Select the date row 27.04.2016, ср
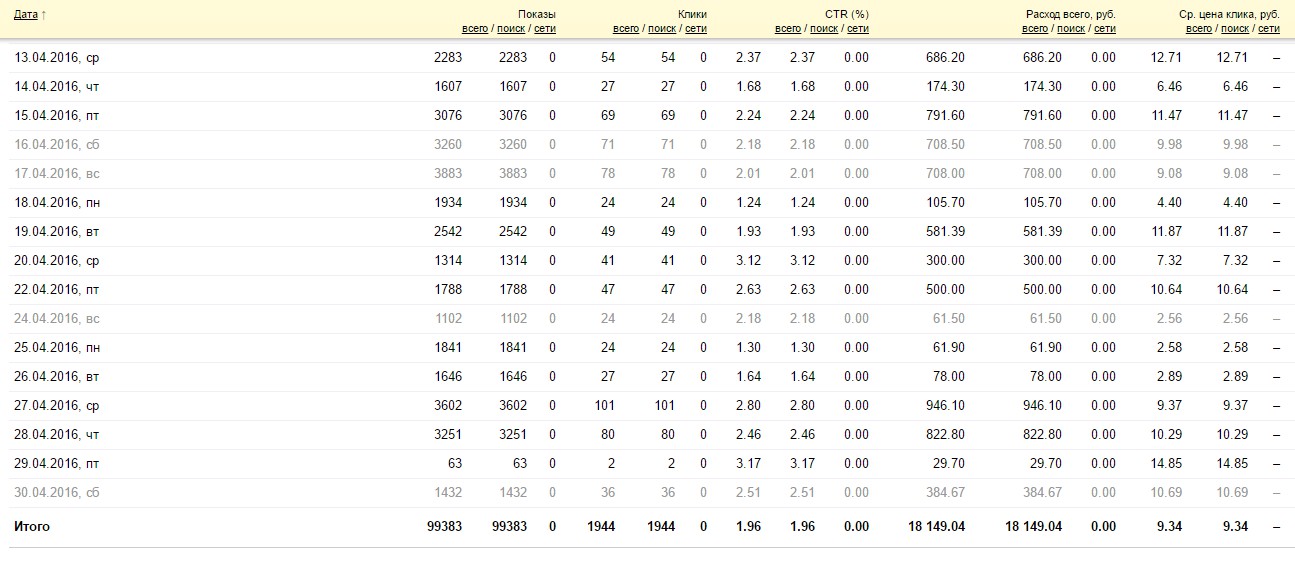The width and height of the screenshot is (1295, 563). point(57,406)
